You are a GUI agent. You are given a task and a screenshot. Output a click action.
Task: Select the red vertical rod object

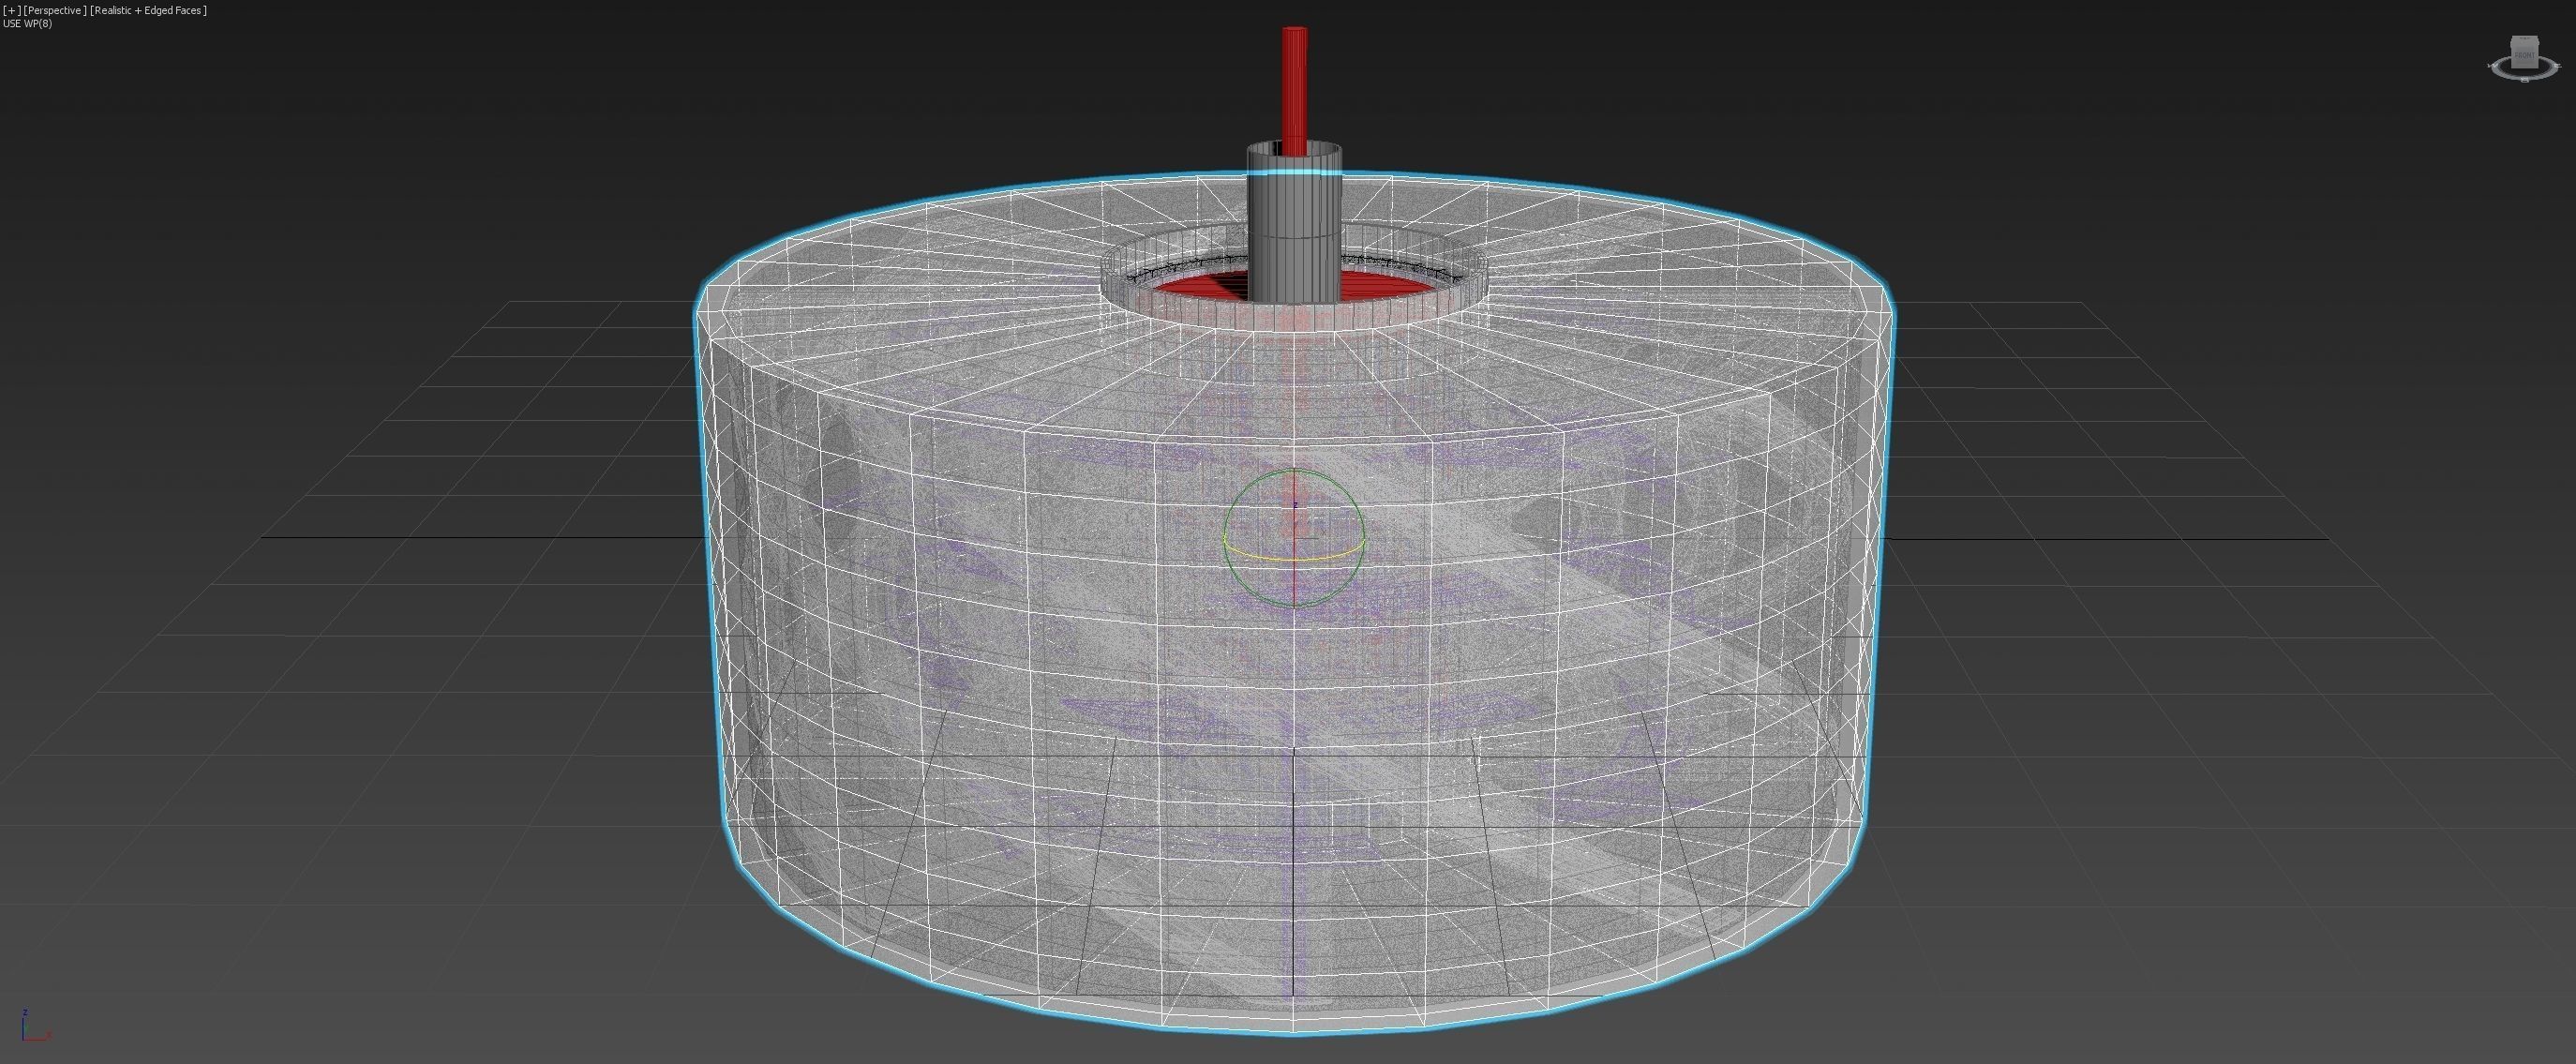pos(1293,90)
